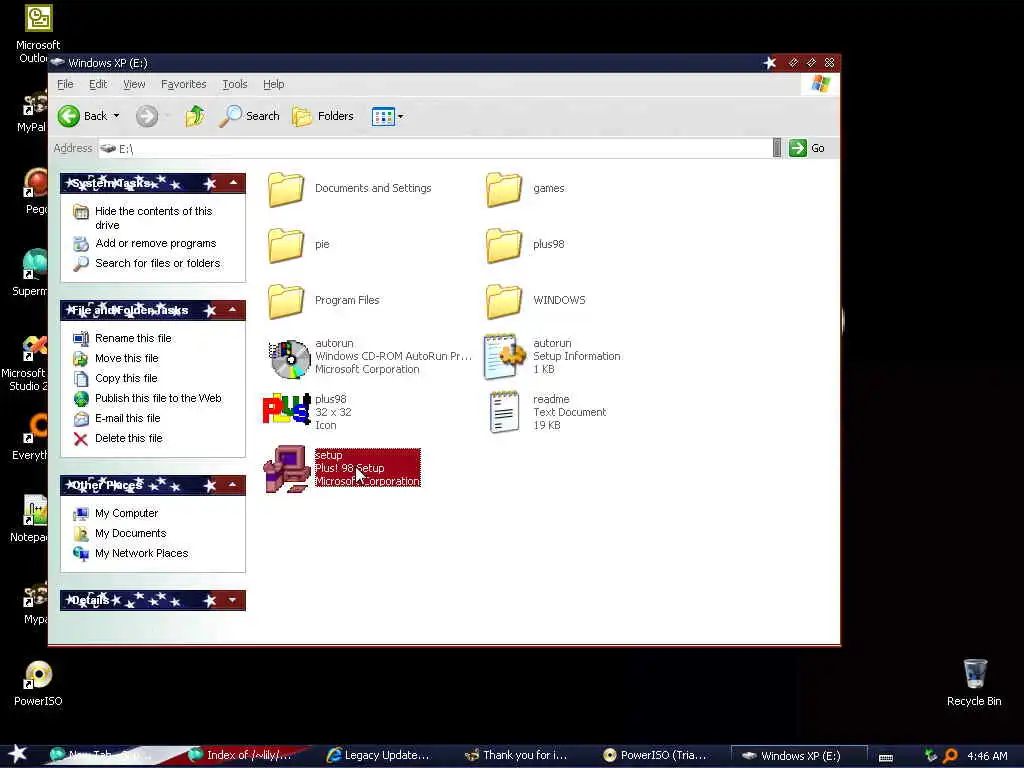Select the plus98 icon file
The height and width of the screenshot is (768, 1024).
pyautogui.click(x=286, y=409)
